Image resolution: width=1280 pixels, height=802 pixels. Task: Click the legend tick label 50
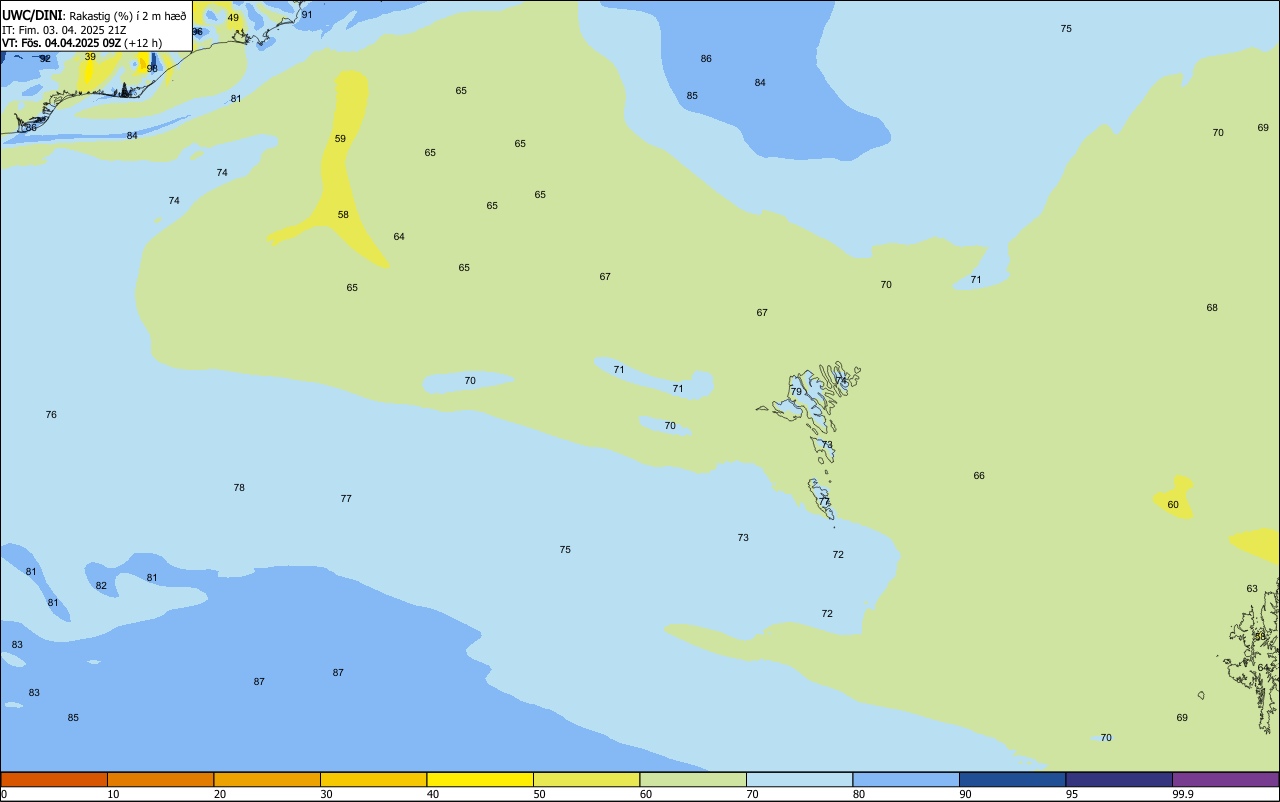tap(540, 794)
